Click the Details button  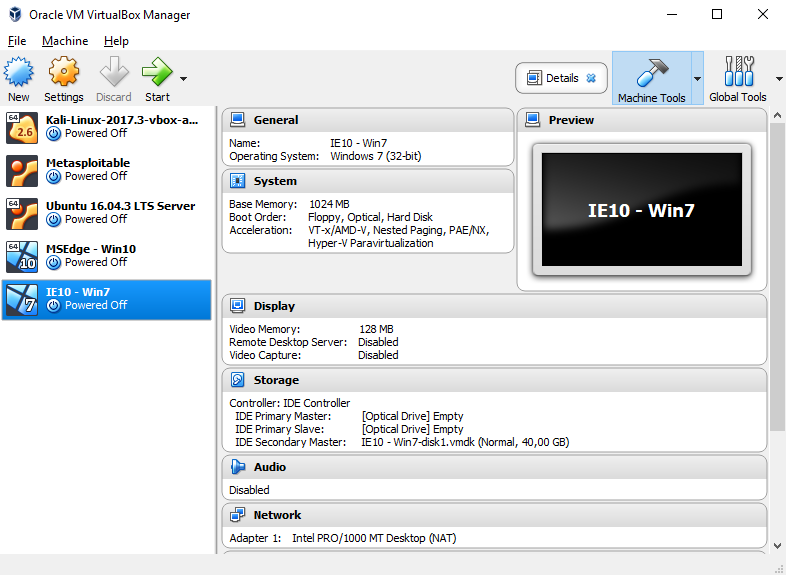pyautogui.click(x=561, y=78)
